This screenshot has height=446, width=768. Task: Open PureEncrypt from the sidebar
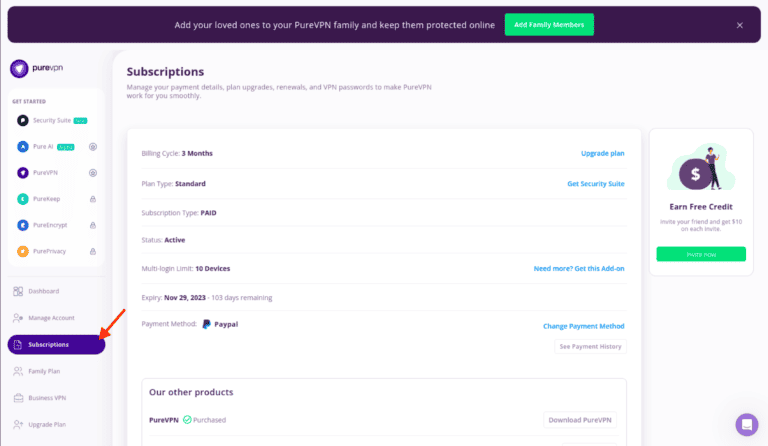click(50, 225)
